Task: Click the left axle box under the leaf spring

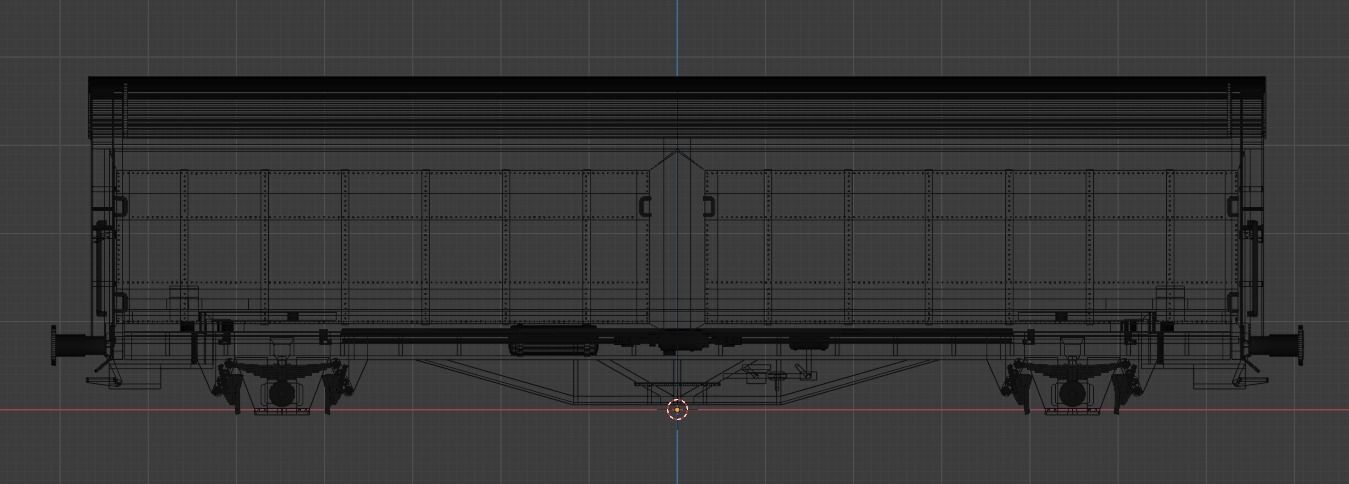Action: point(281,394)
